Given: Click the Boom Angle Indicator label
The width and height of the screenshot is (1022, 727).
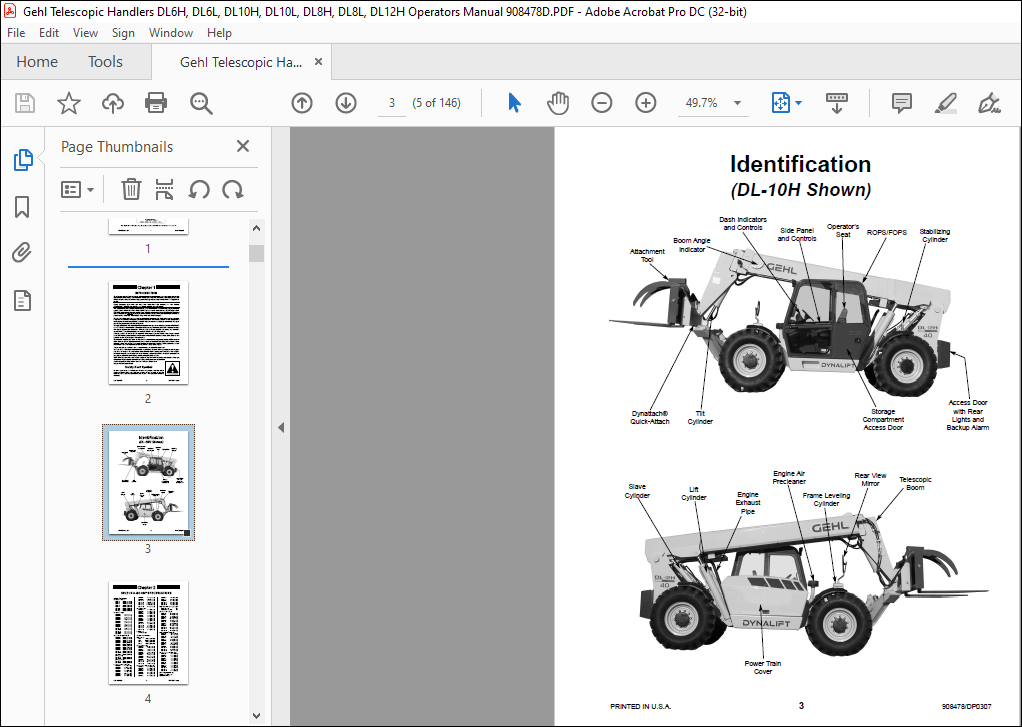Looking at the screenshot, I should point(691,245).
